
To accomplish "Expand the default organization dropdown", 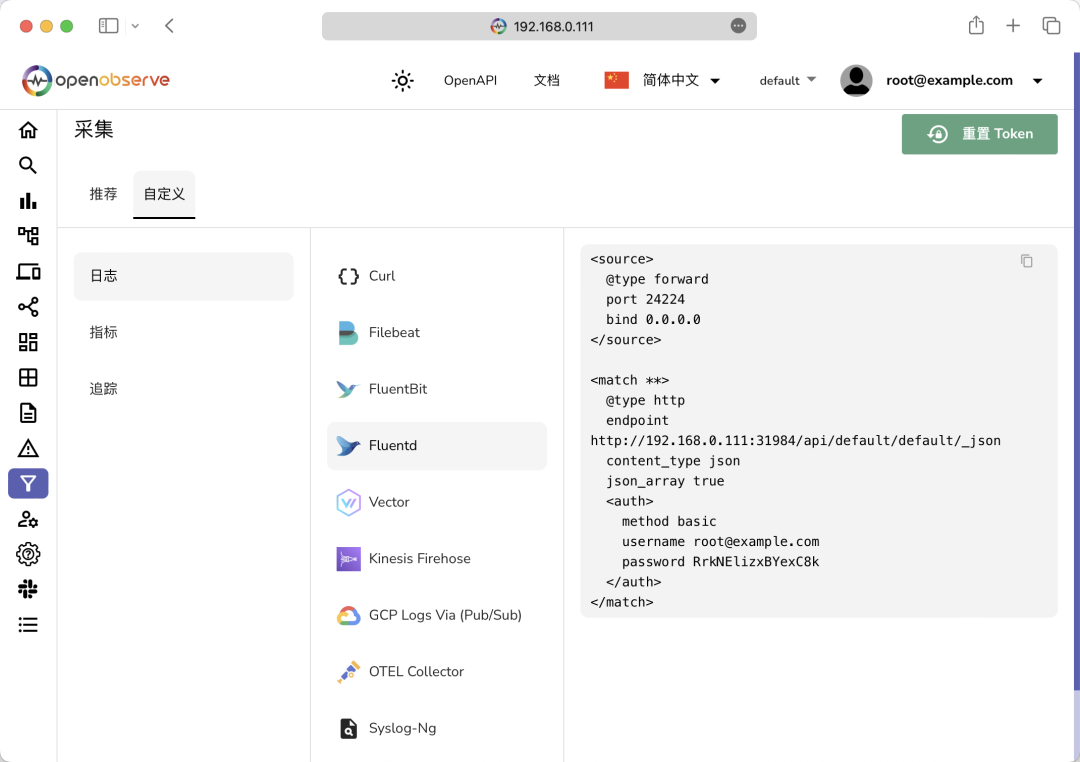I will pos(788,80).
